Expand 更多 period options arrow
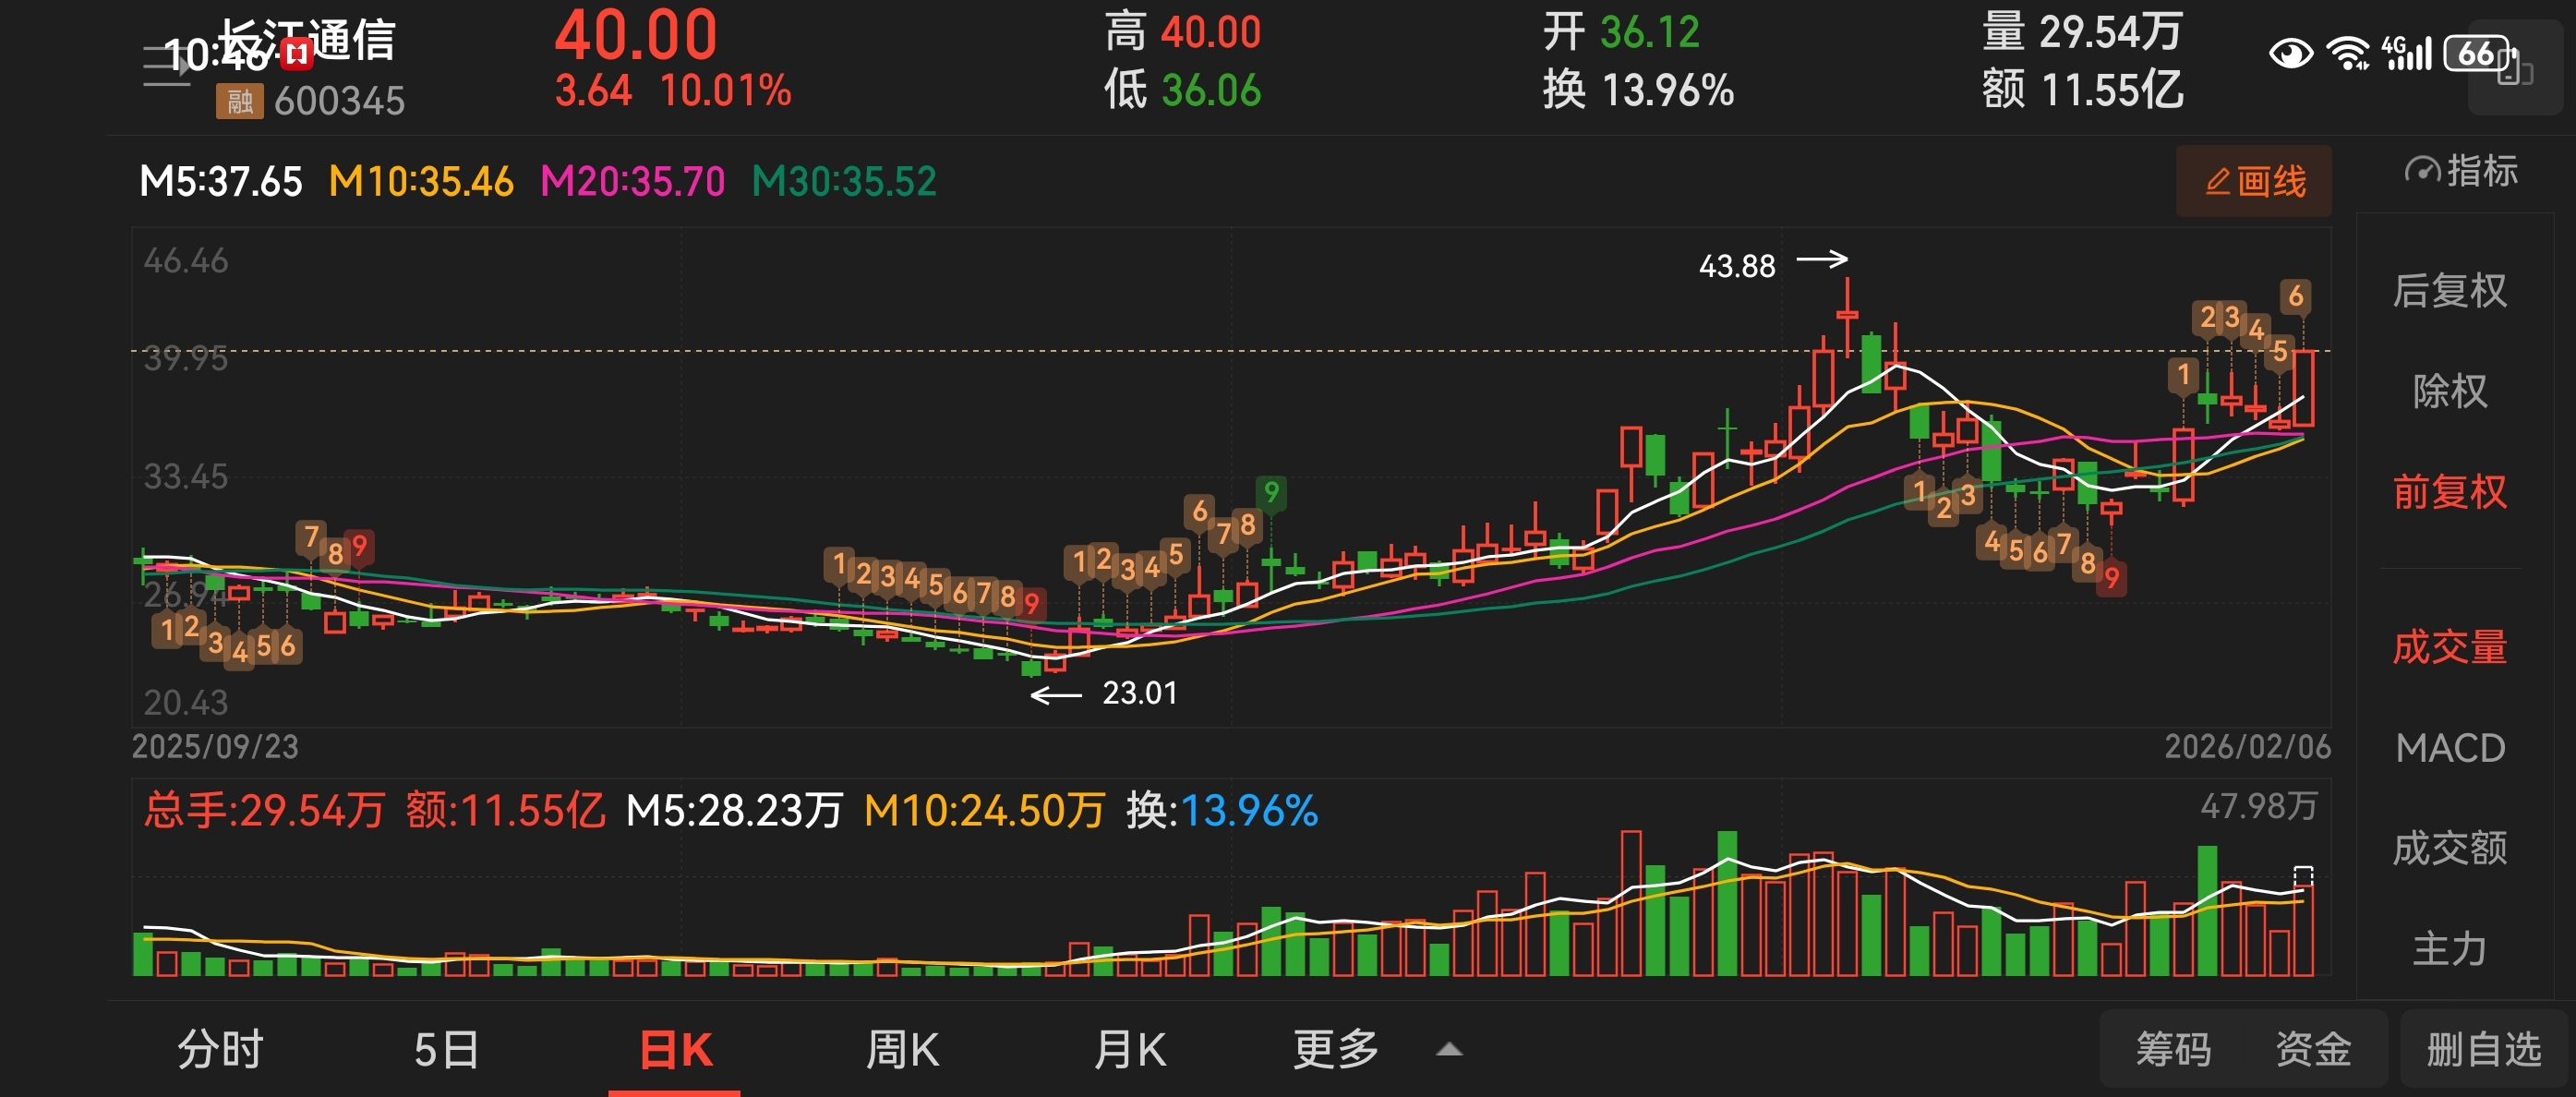Screen dimensions: 2576x1097 click(1449, 1050)
